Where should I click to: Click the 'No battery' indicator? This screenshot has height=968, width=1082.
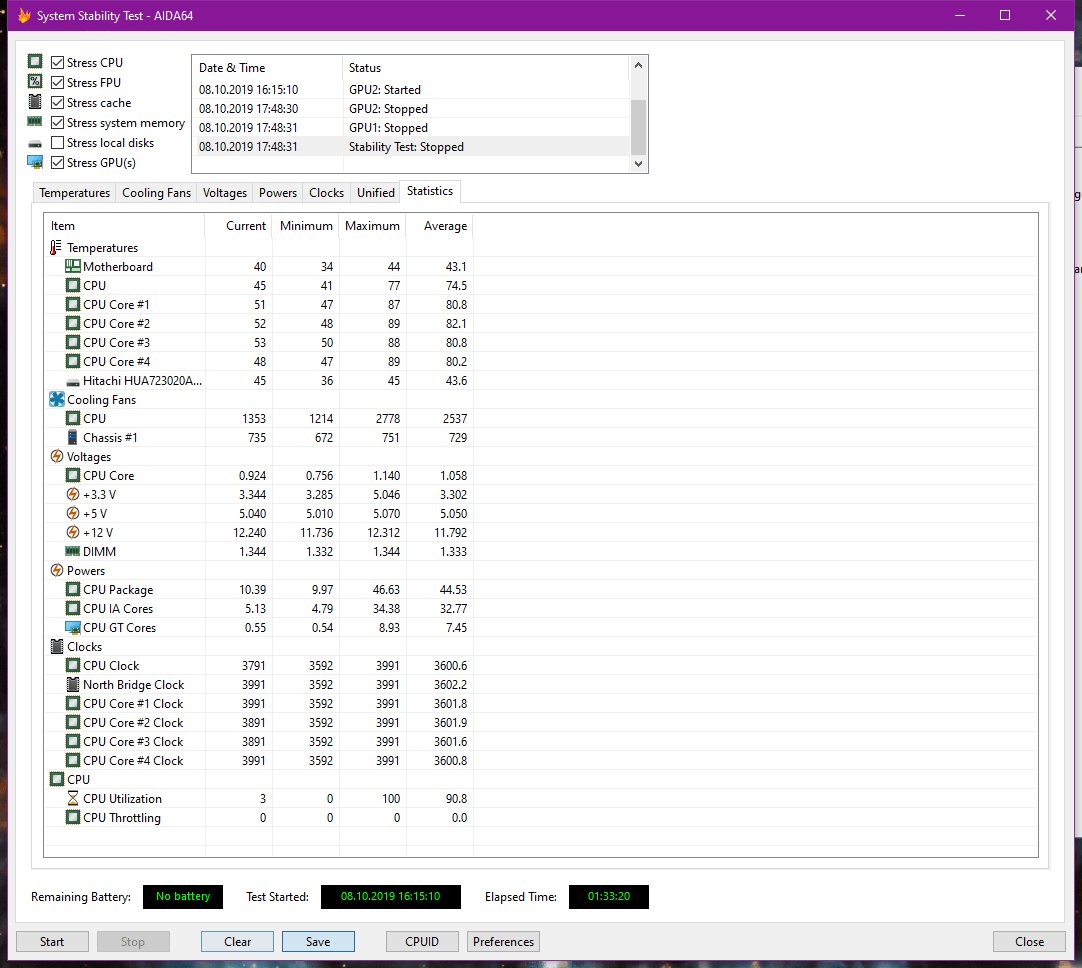click(183, 896)
